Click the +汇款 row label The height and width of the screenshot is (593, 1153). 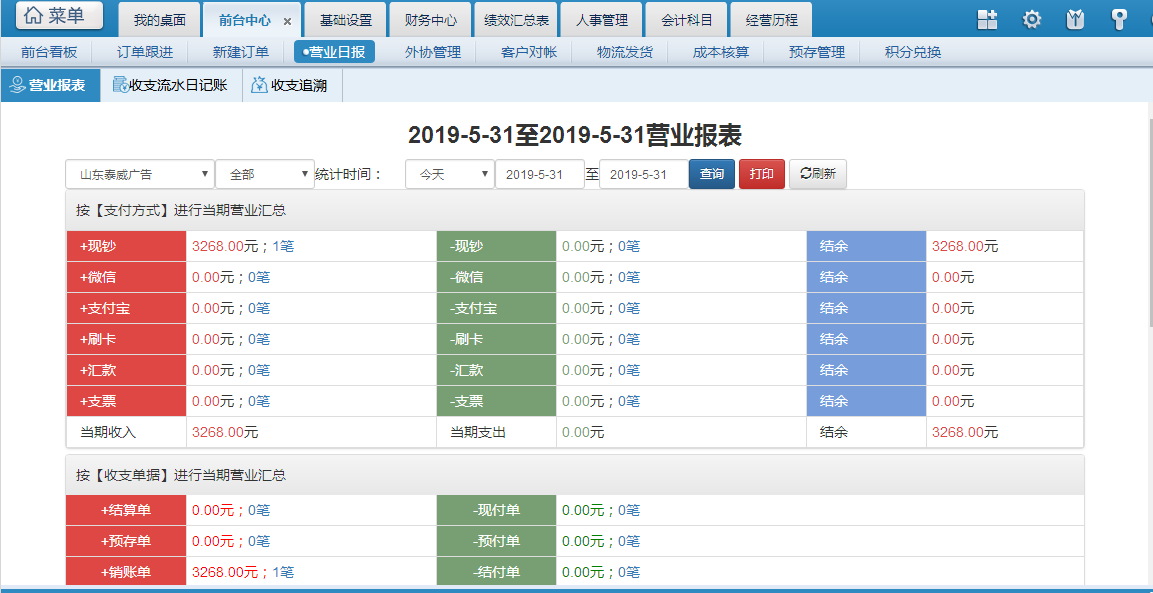tap(126, 370)
